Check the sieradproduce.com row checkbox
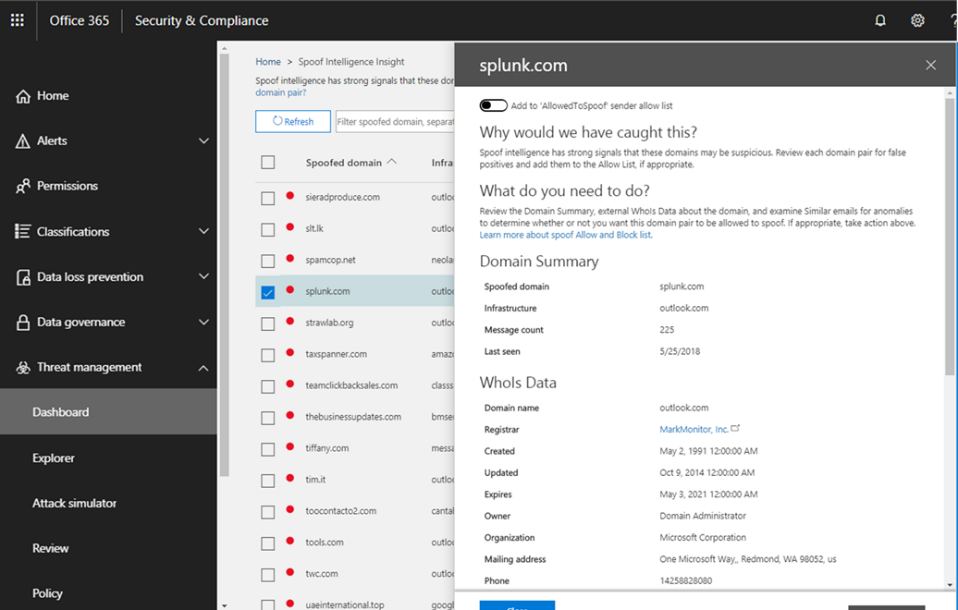 click(268, 198)
